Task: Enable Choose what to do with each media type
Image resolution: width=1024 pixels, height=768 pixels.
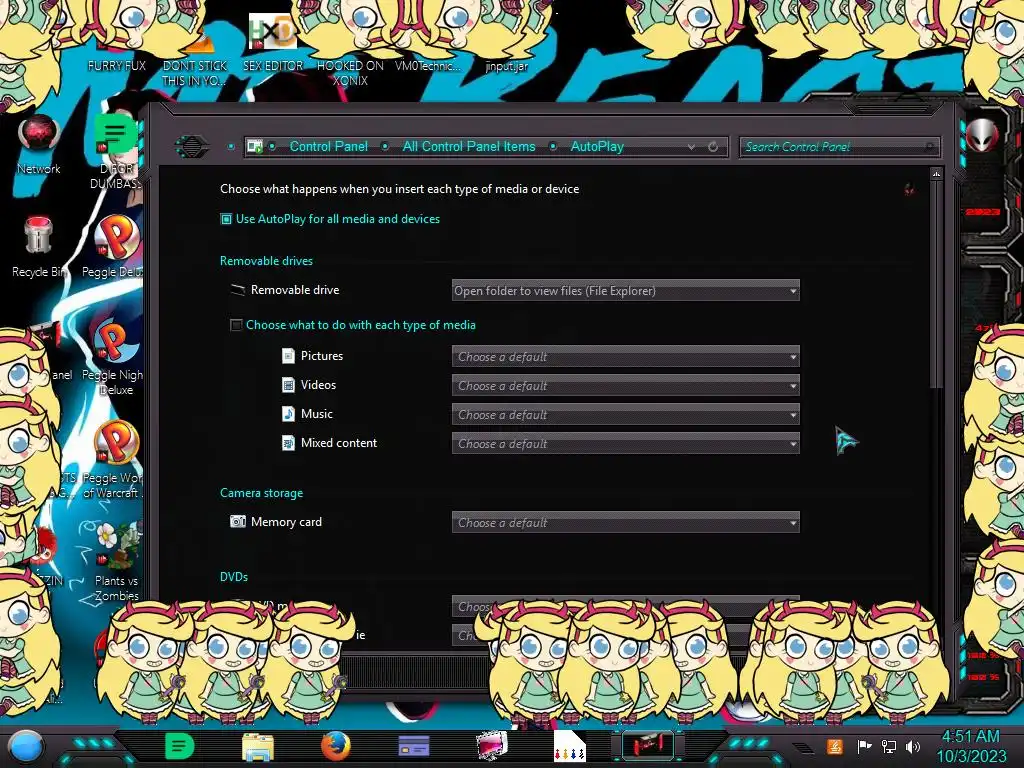Action: pos(236,325)
